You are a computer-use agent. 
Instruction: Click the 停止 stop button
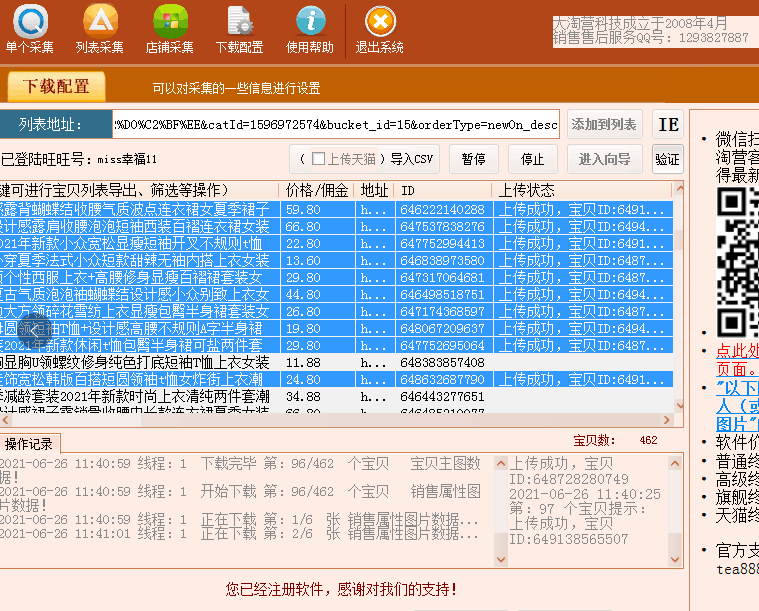(532, 159)
